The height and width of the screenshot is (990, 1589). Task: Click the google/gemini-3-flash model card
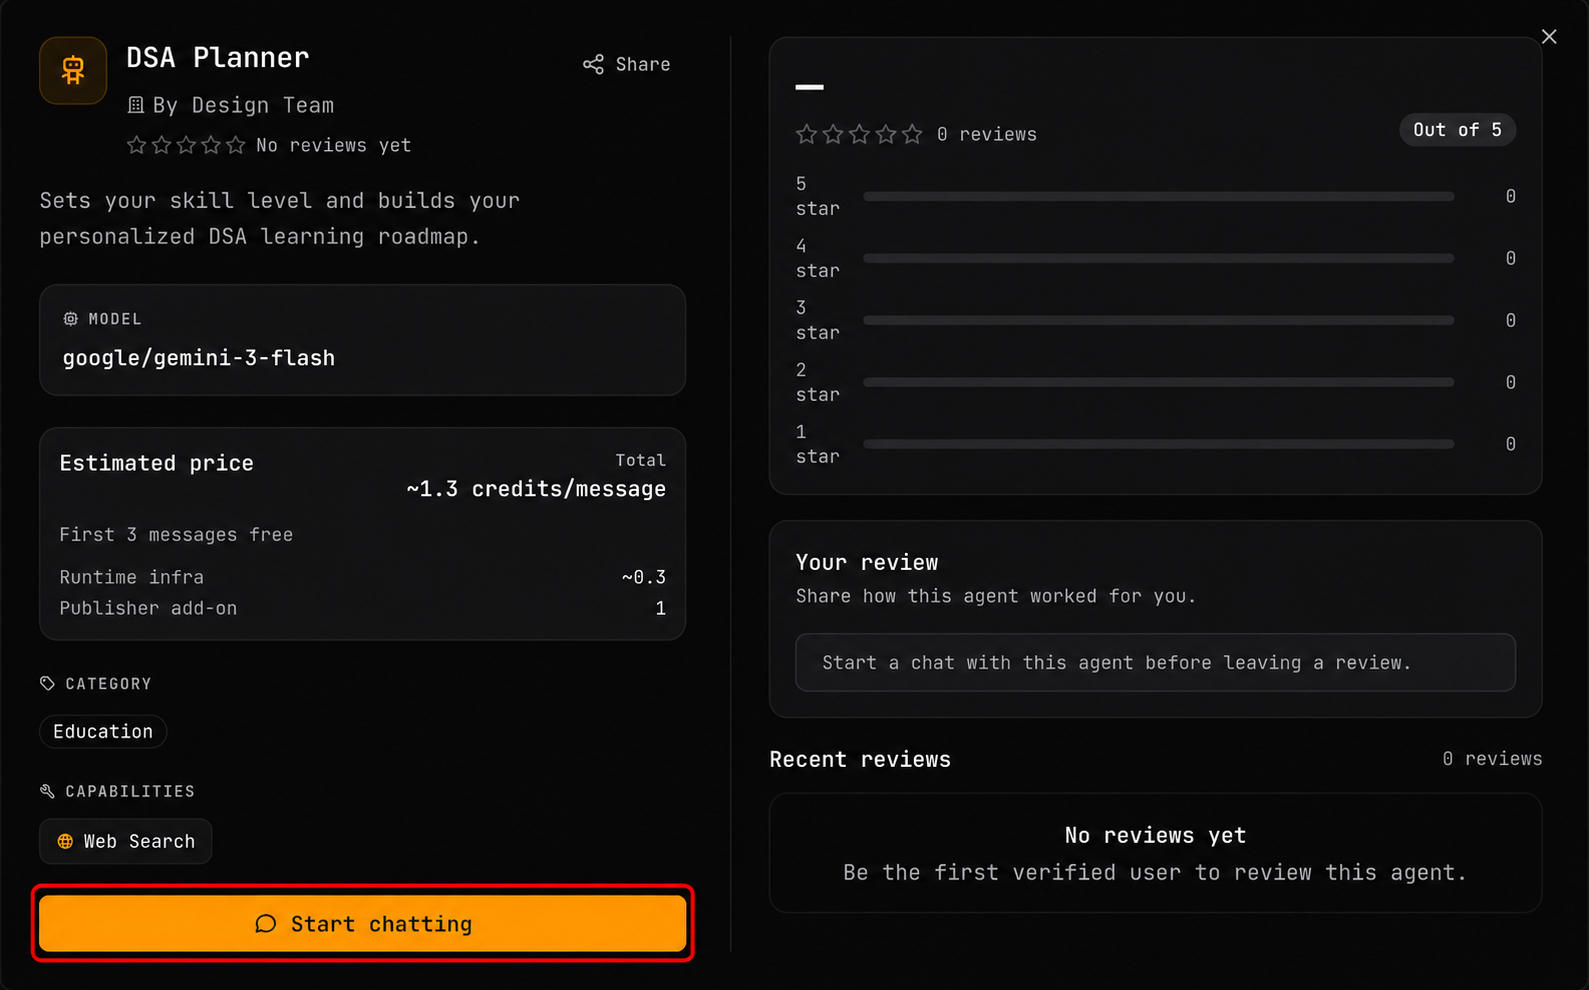click(363, 340)
